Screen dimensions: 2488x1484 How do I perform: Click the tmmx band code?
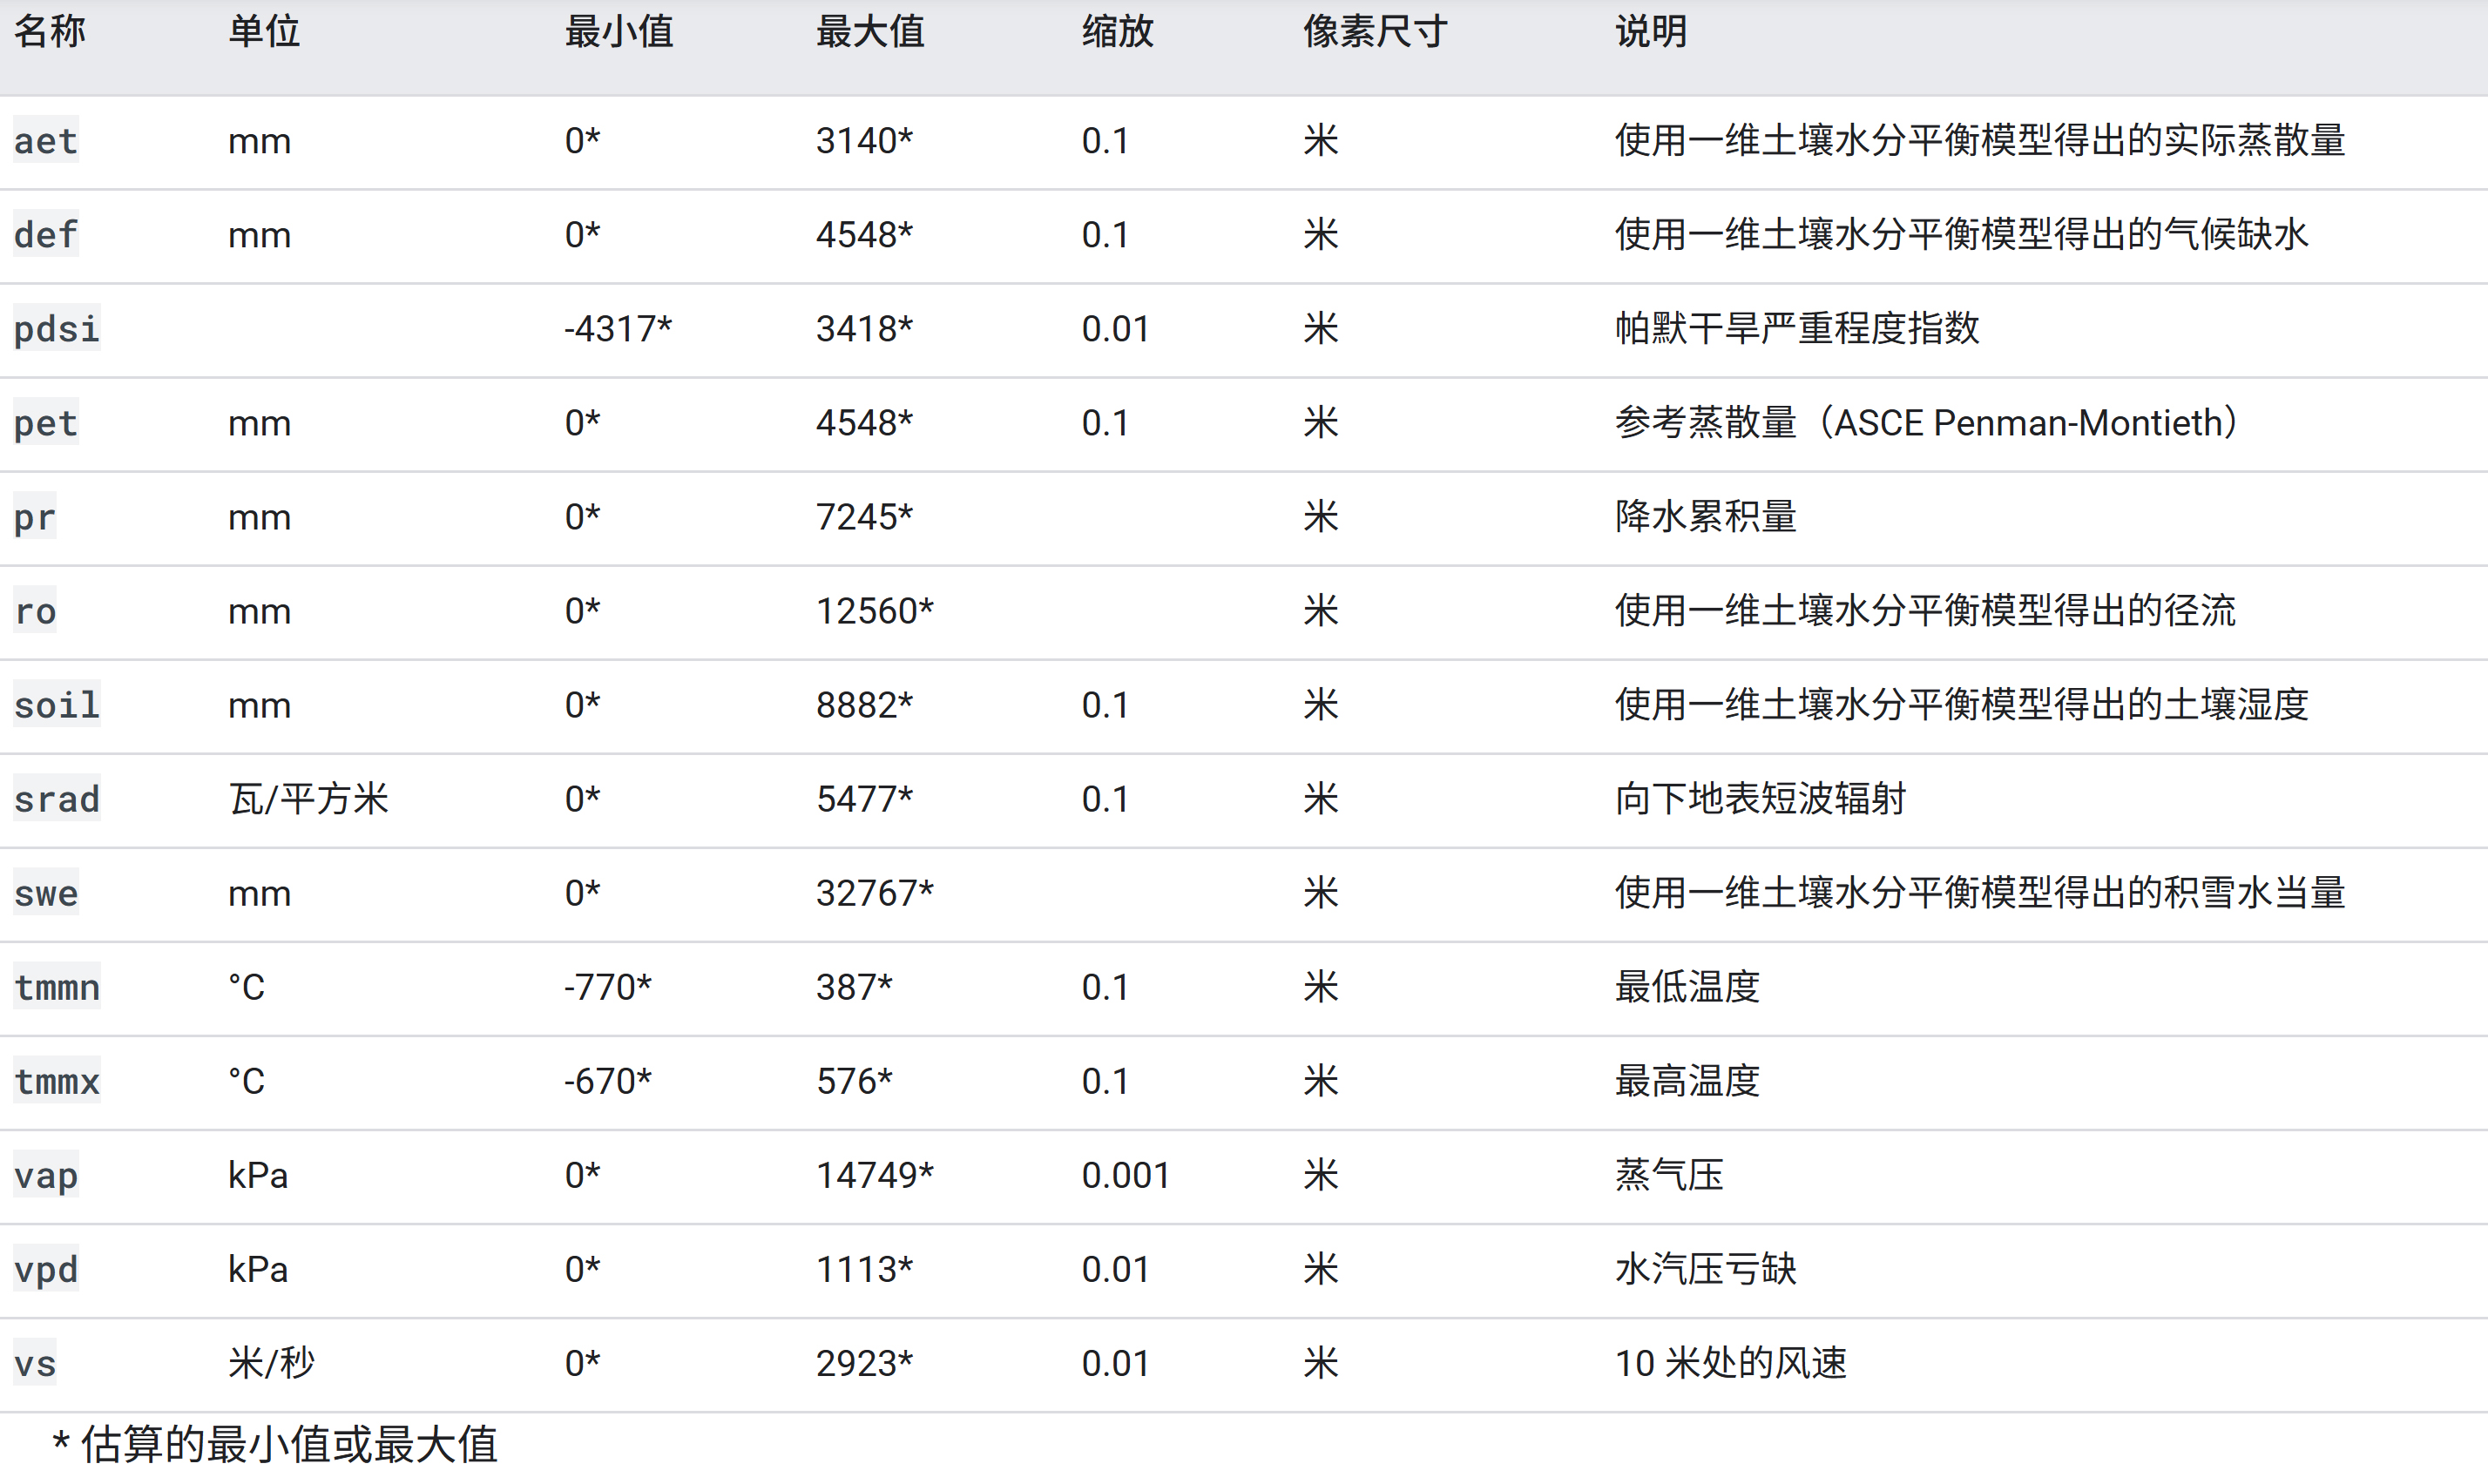(57, 1081)
